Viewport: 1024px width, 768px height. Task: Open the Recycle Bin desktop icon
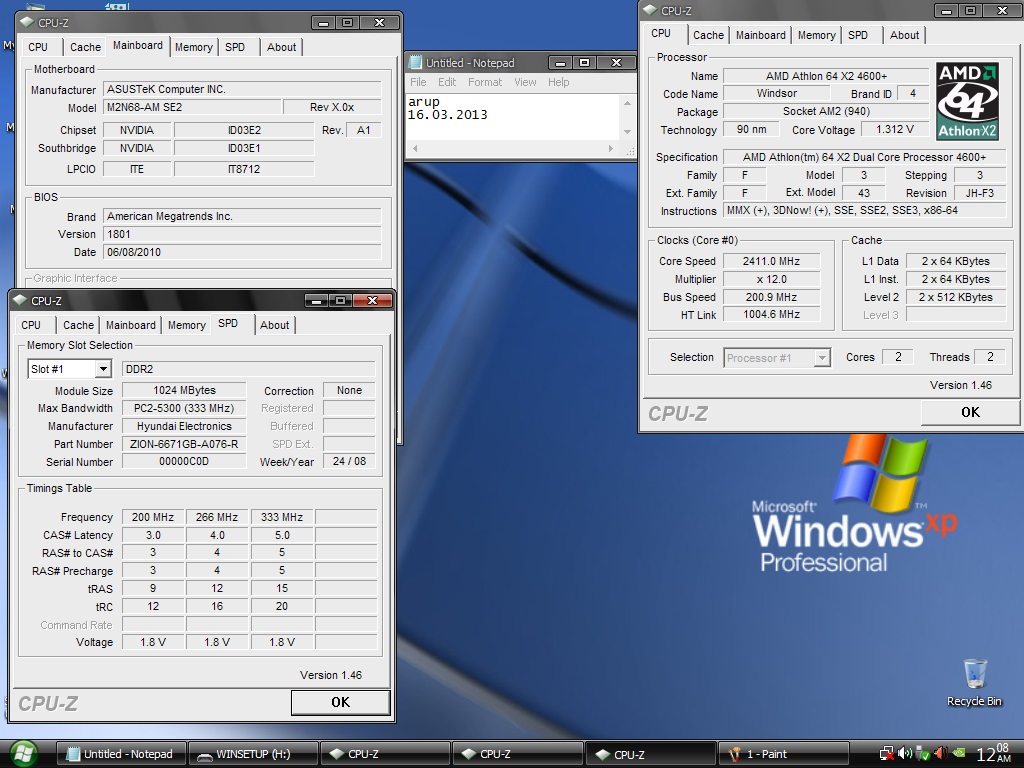pyautogui.click(x=974, y=682)
